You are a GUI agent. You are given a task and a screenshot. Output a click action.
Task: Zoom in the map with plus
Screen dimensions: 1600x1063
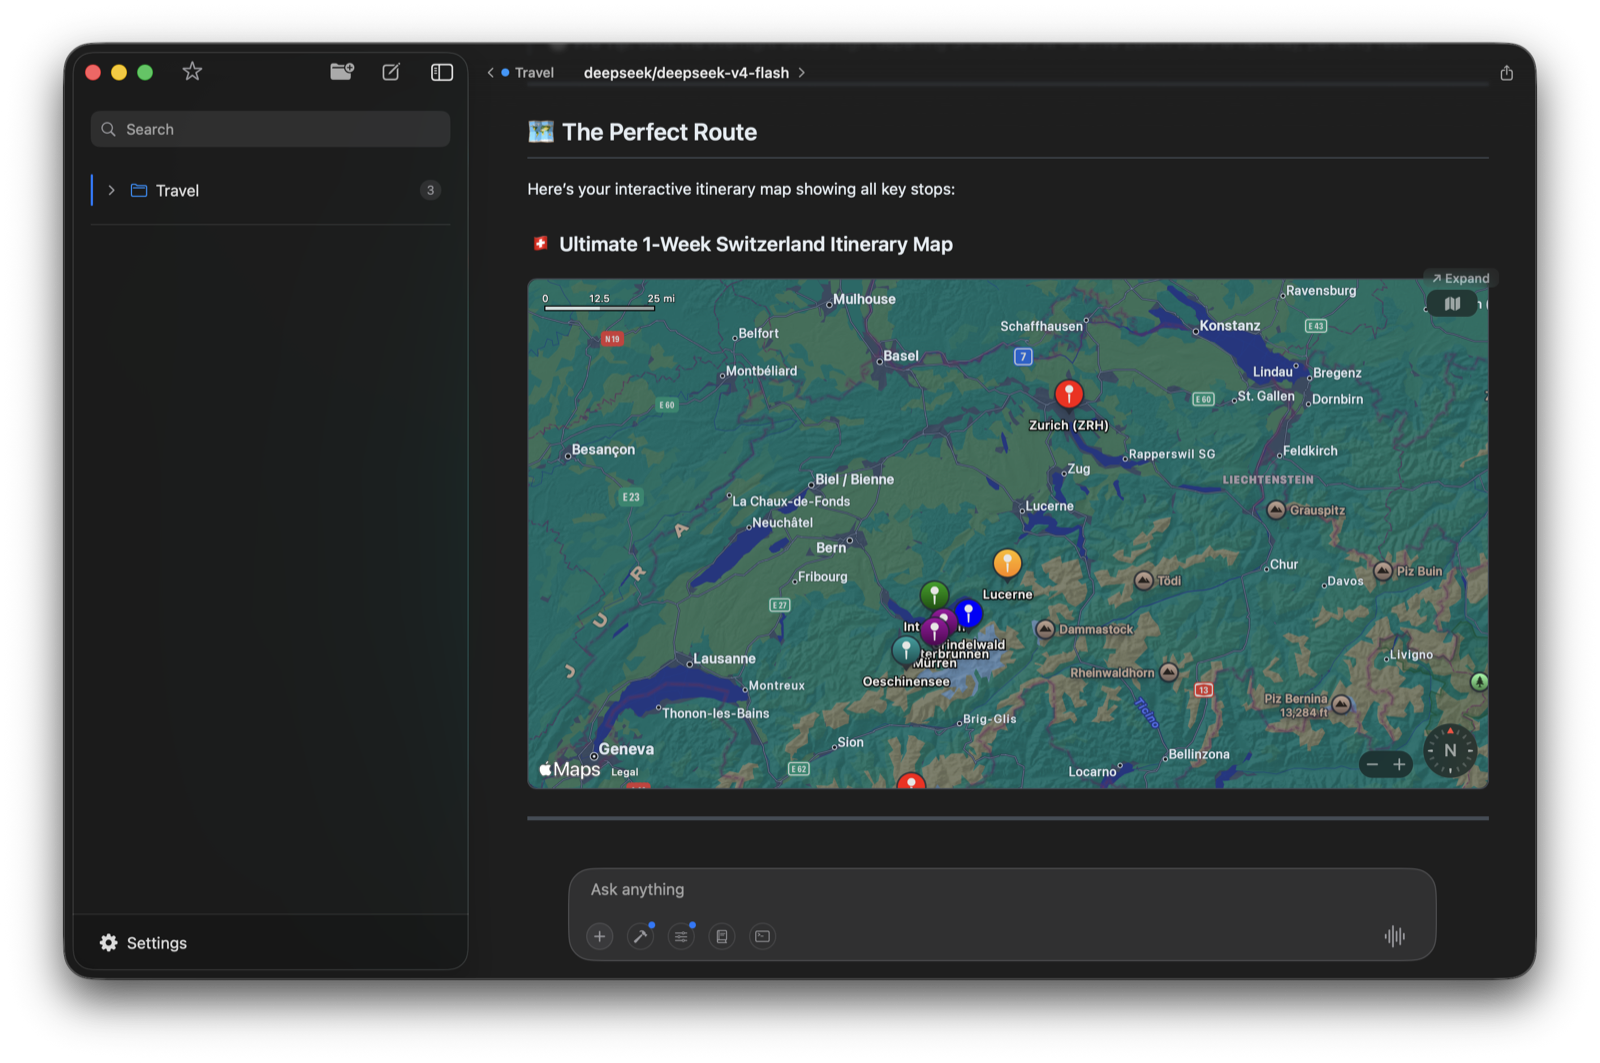coord(1399,764)
